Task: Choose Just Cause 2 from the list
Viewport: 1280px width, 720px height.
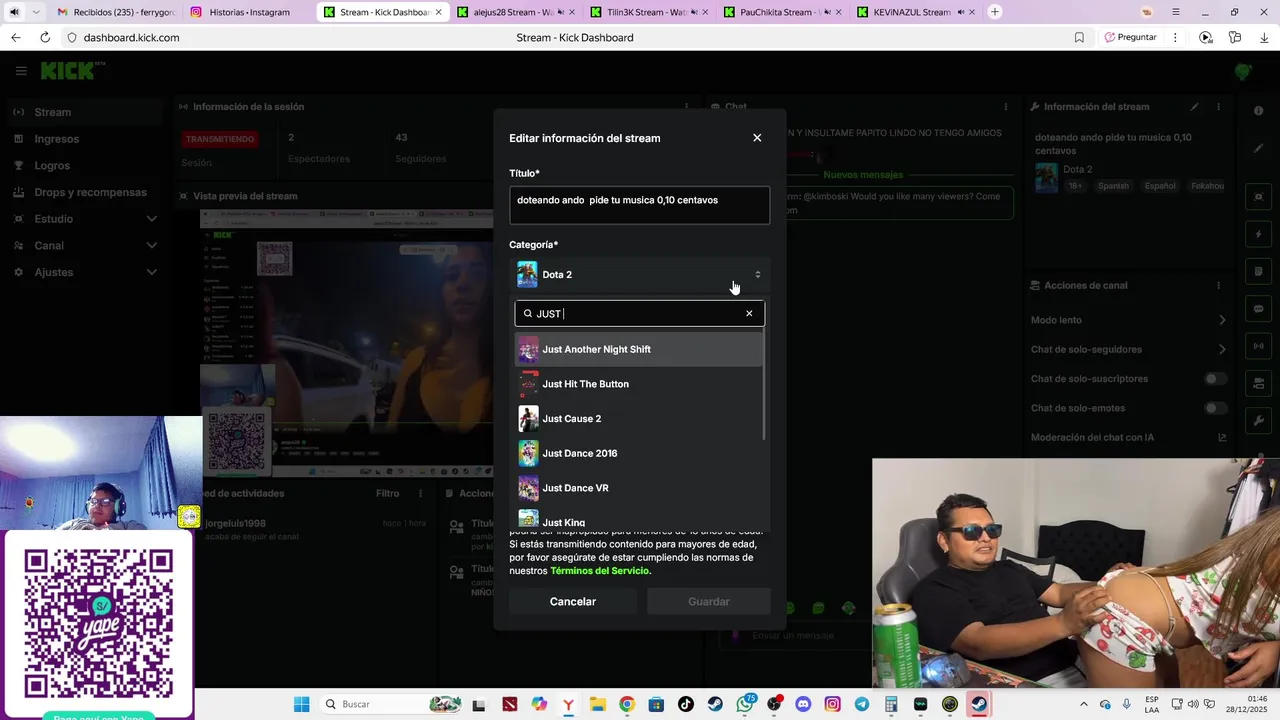Action: click(639, 419)
